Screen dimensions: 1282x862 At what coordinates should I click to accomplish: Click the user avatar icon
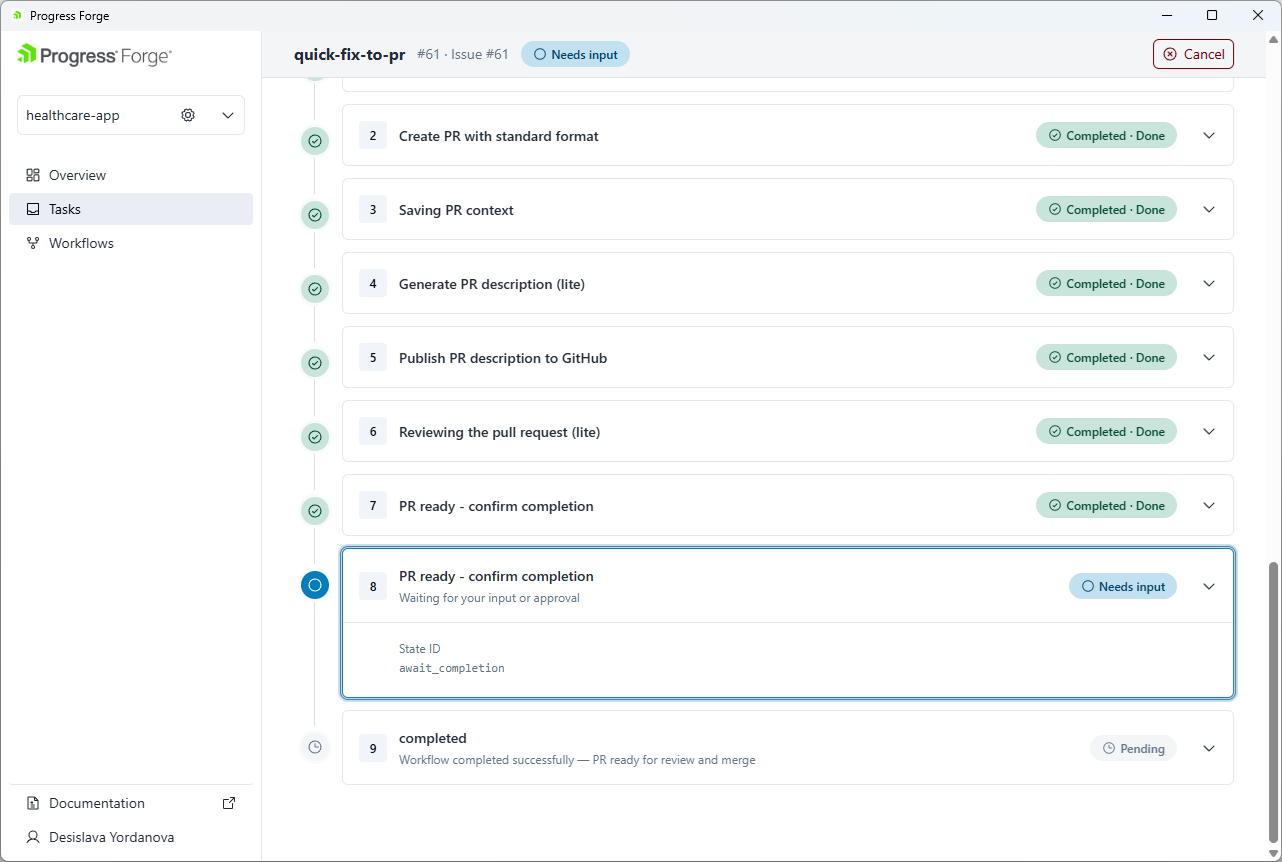point(33,837)
